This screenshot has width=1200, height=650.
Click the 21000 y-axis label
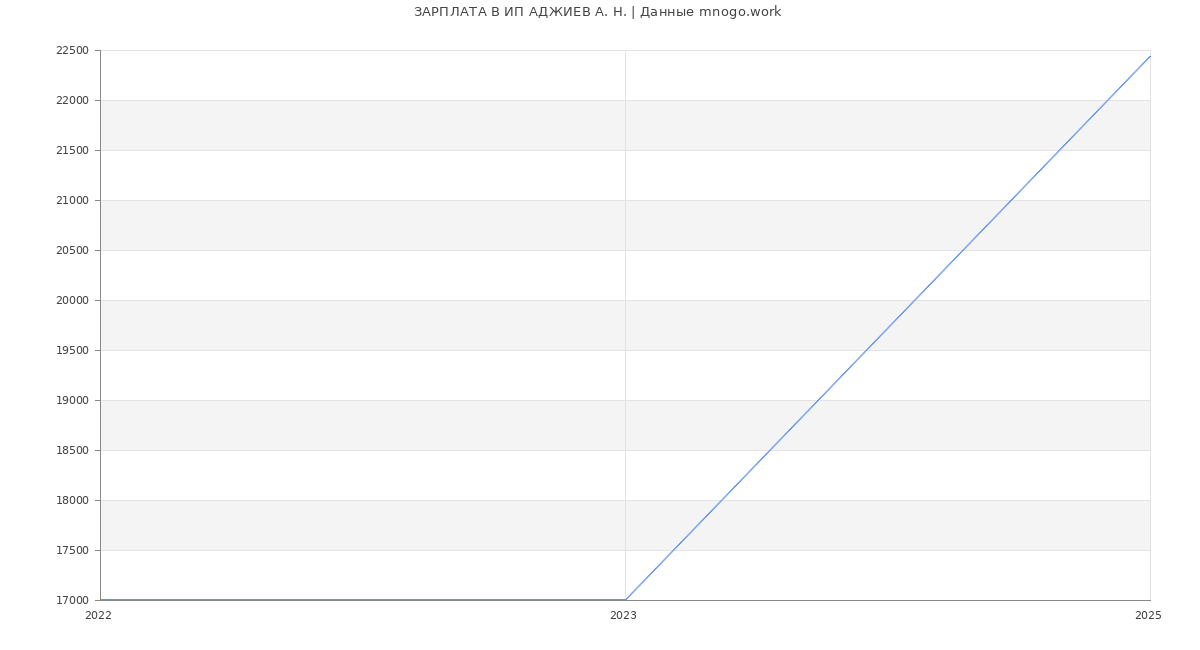pos(72,201)
